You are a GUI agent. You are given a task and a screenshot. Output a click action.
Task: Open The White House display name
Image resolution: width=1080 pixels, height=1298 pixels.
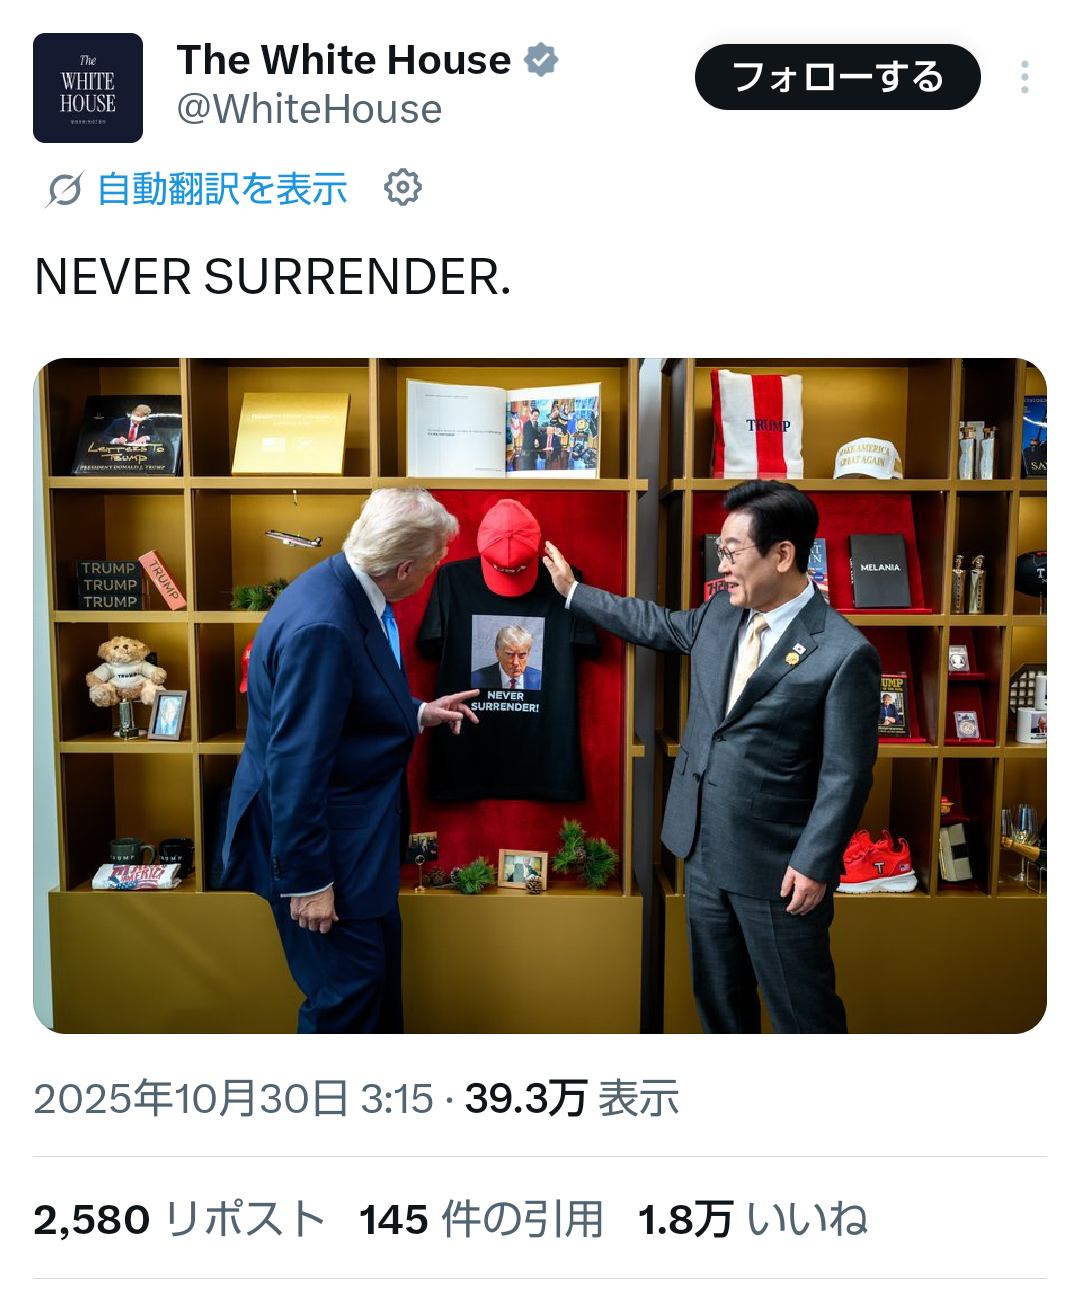pyautogui.click(x=343, y=60)
